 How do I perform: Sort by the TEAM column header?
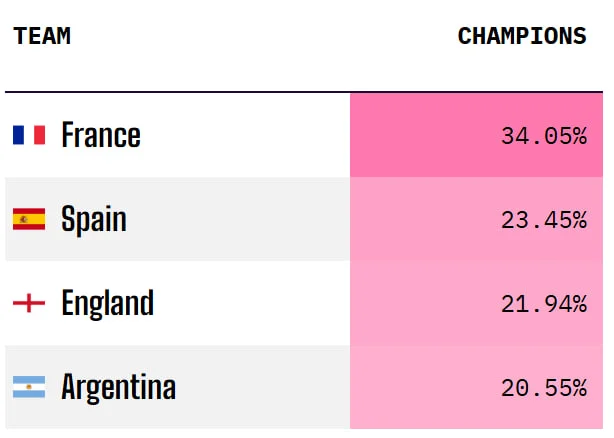42,36
